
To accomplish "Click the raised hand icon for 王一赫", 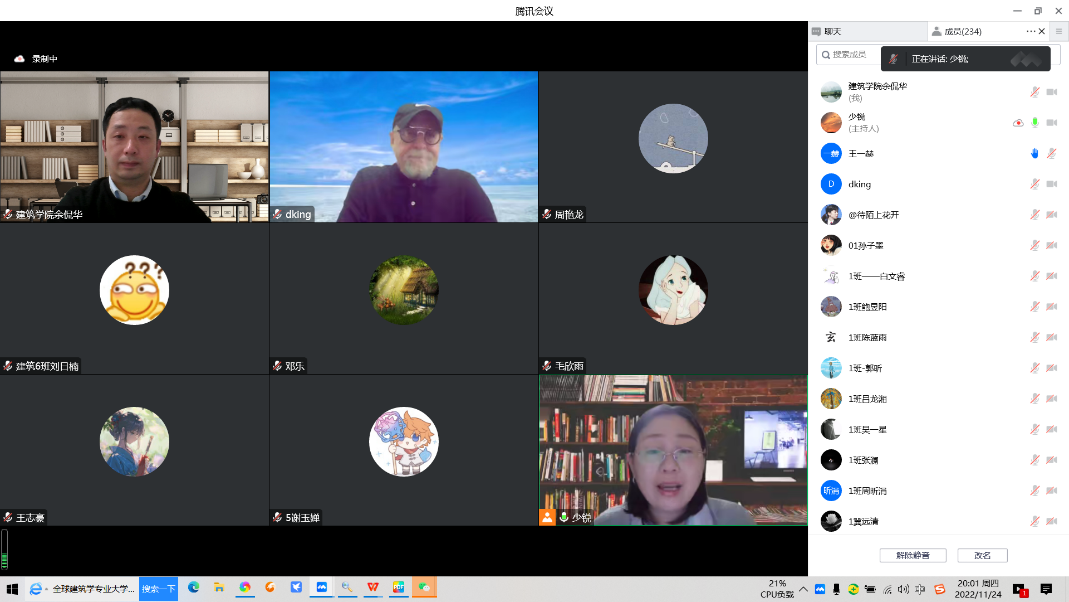I will pyautogui.click(x=1035, y=154).
